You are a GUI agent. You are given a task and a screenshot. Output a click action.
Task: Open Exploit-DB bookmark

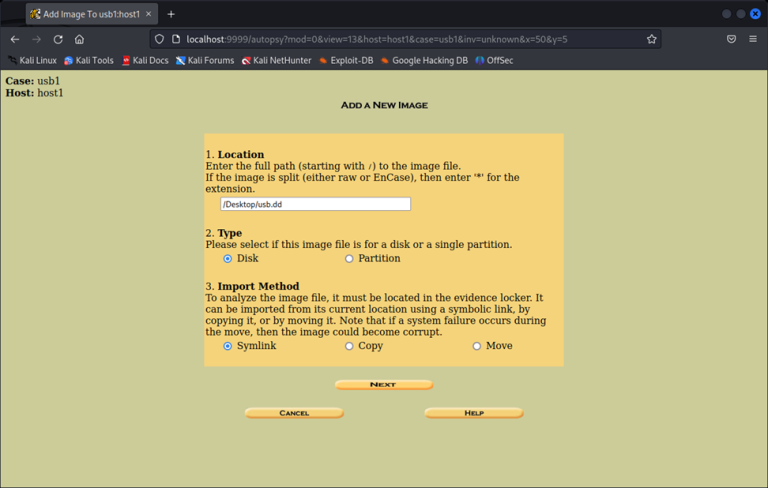(x=346, y=60)
